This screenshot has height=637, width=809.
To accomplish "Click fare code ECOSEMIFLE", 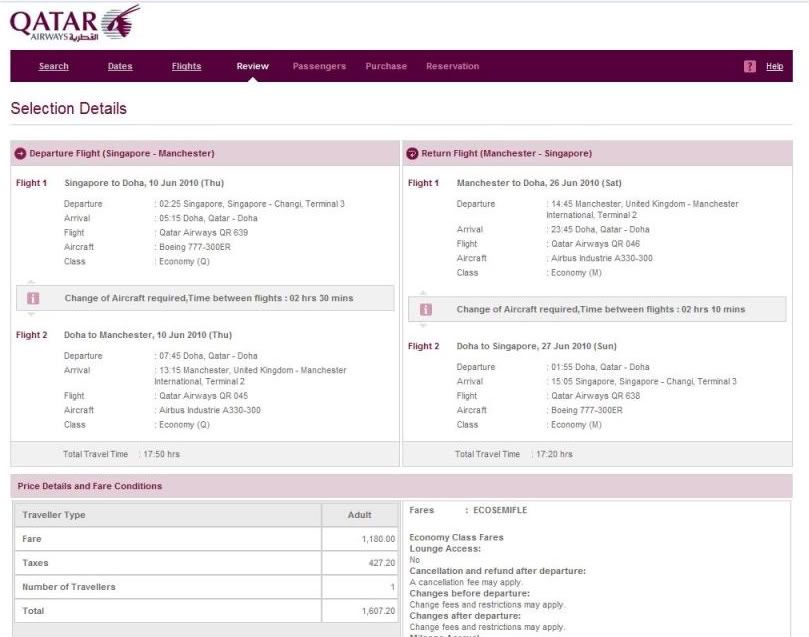I will click(500, 510).
